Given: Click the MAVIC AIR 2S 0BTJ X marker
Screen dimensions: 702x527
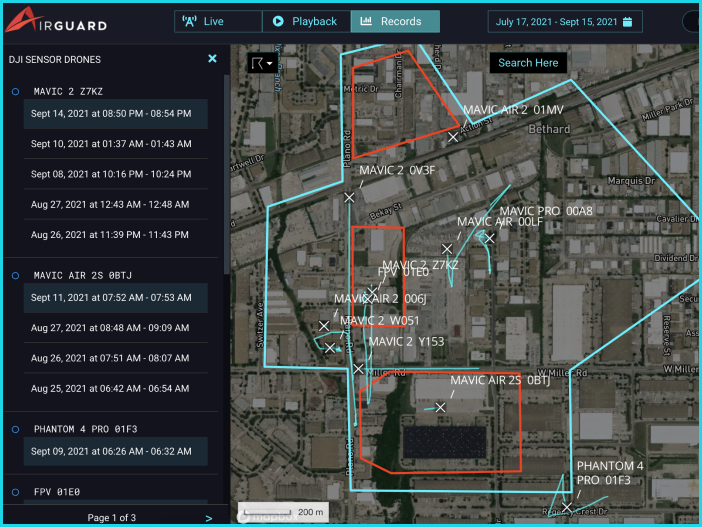Looking at the screenshot, I should pos(441,407).
